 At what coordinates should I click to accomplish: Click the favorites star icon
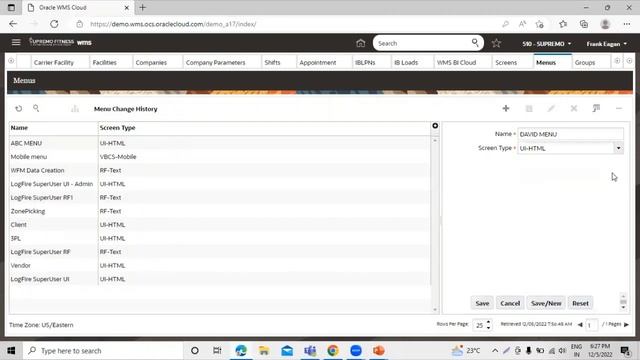click(496, 43)
